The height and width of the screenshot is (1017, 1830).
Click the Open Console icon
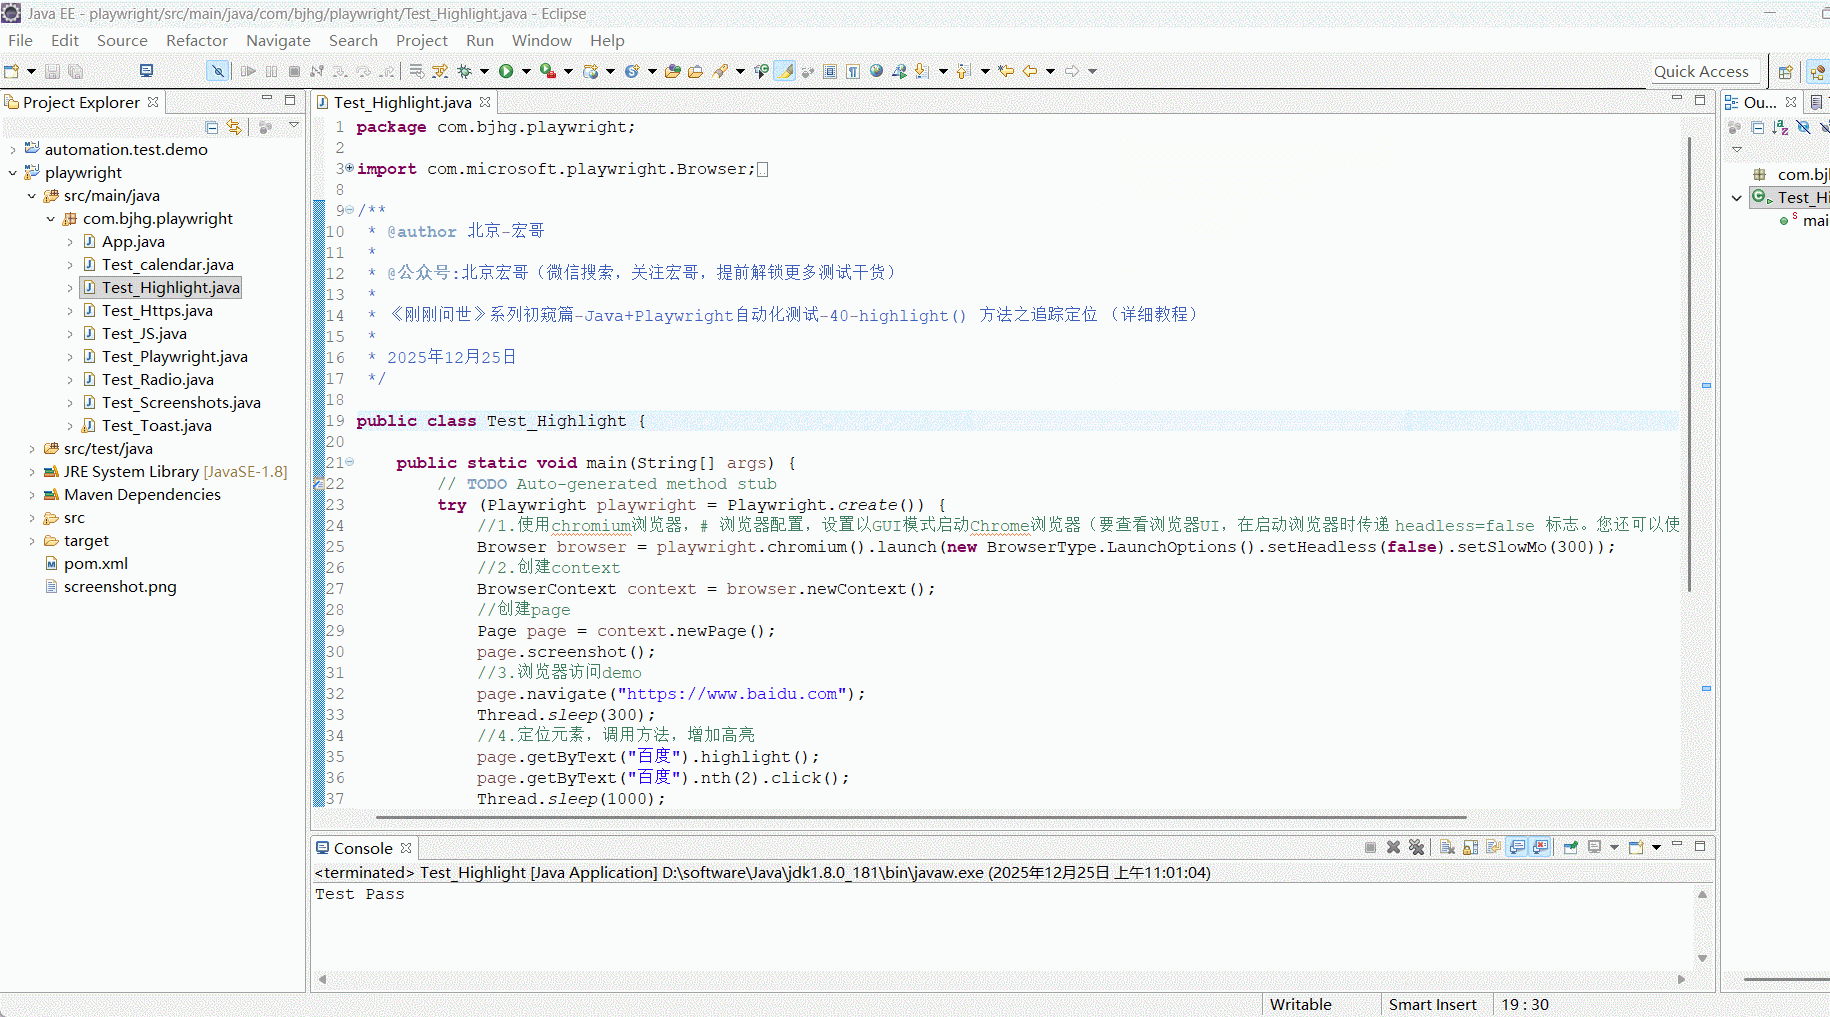click(1636, 847)
